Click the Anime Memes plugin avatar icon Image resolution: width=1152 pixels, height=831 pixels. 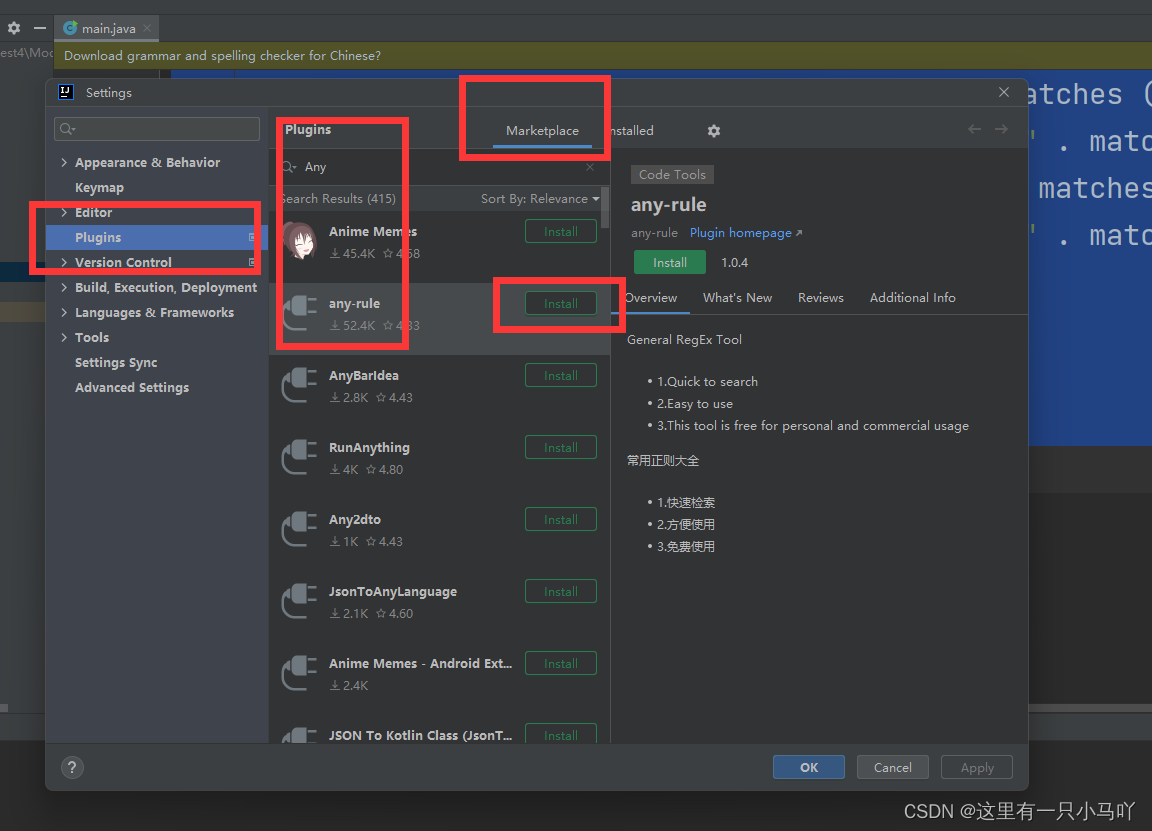pos(300,241)
